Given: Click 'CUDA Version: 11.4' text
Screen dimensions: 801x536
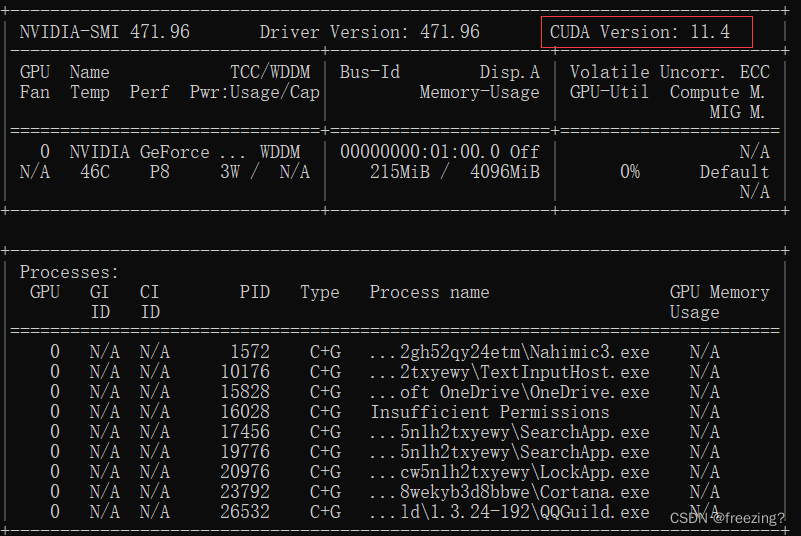Looking at the screenshot, I should click(640, 32).
